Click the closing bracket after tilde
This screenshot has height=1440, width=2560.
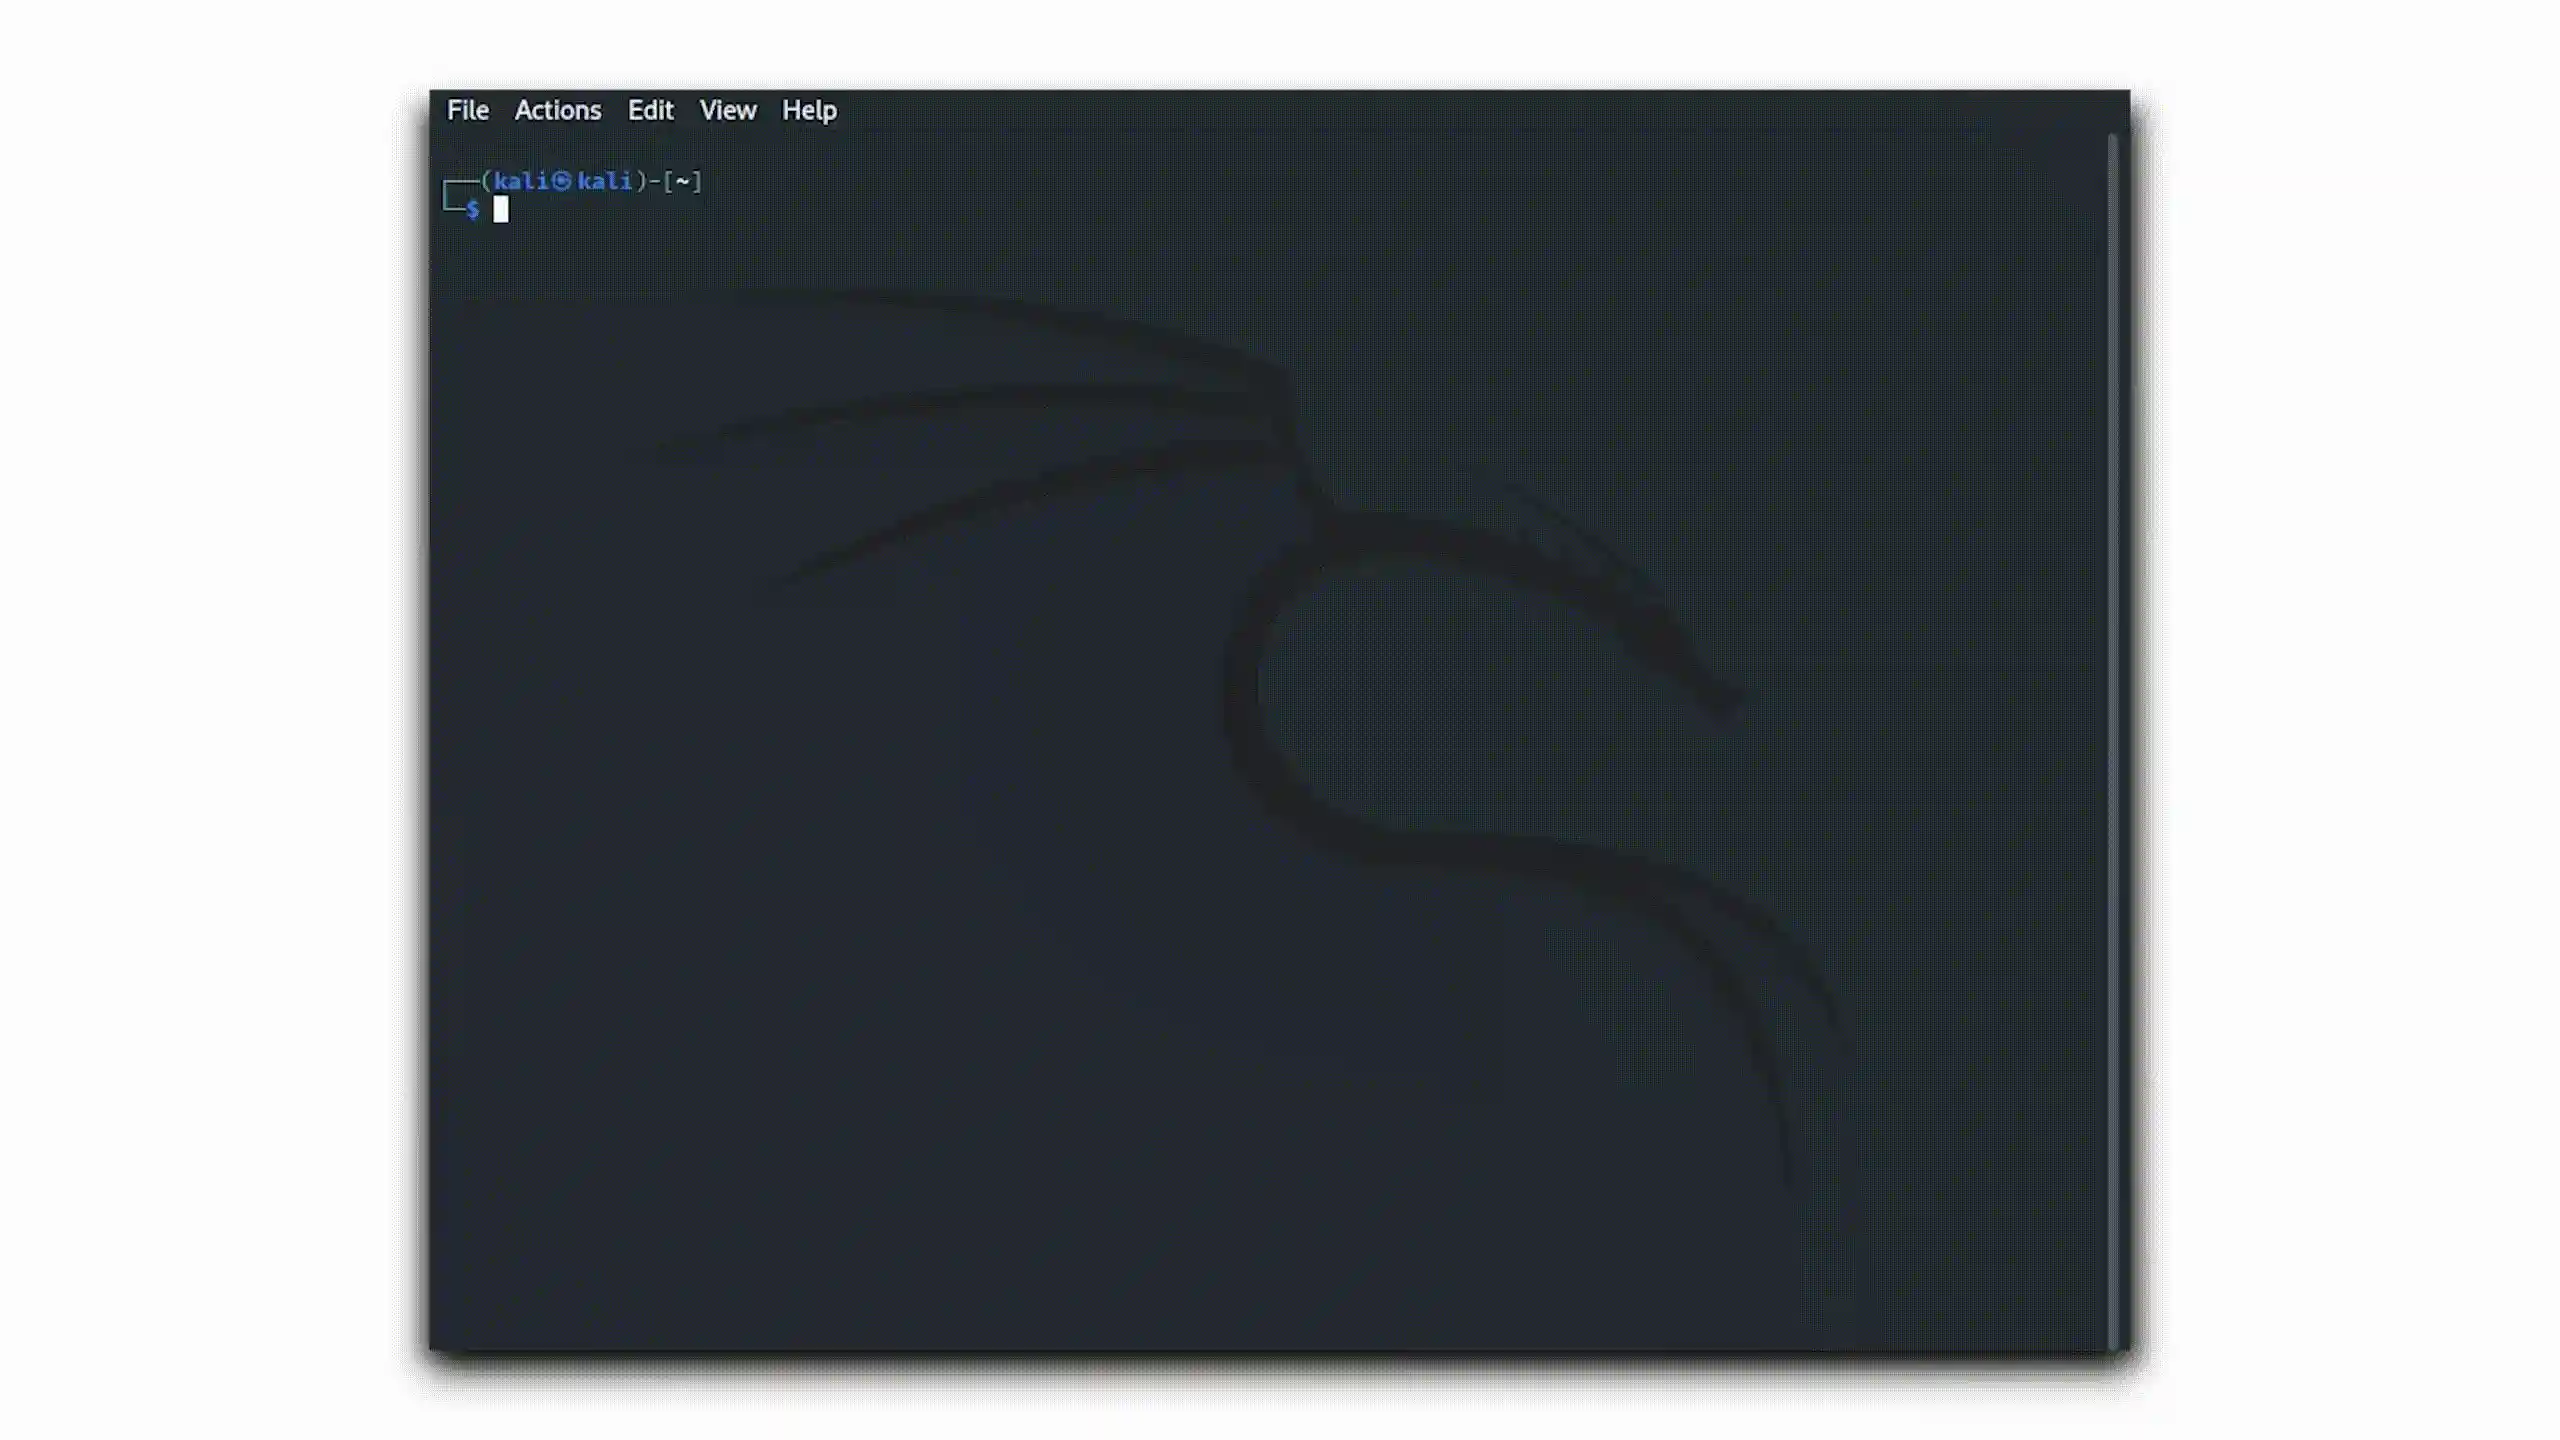click(698, 181)
